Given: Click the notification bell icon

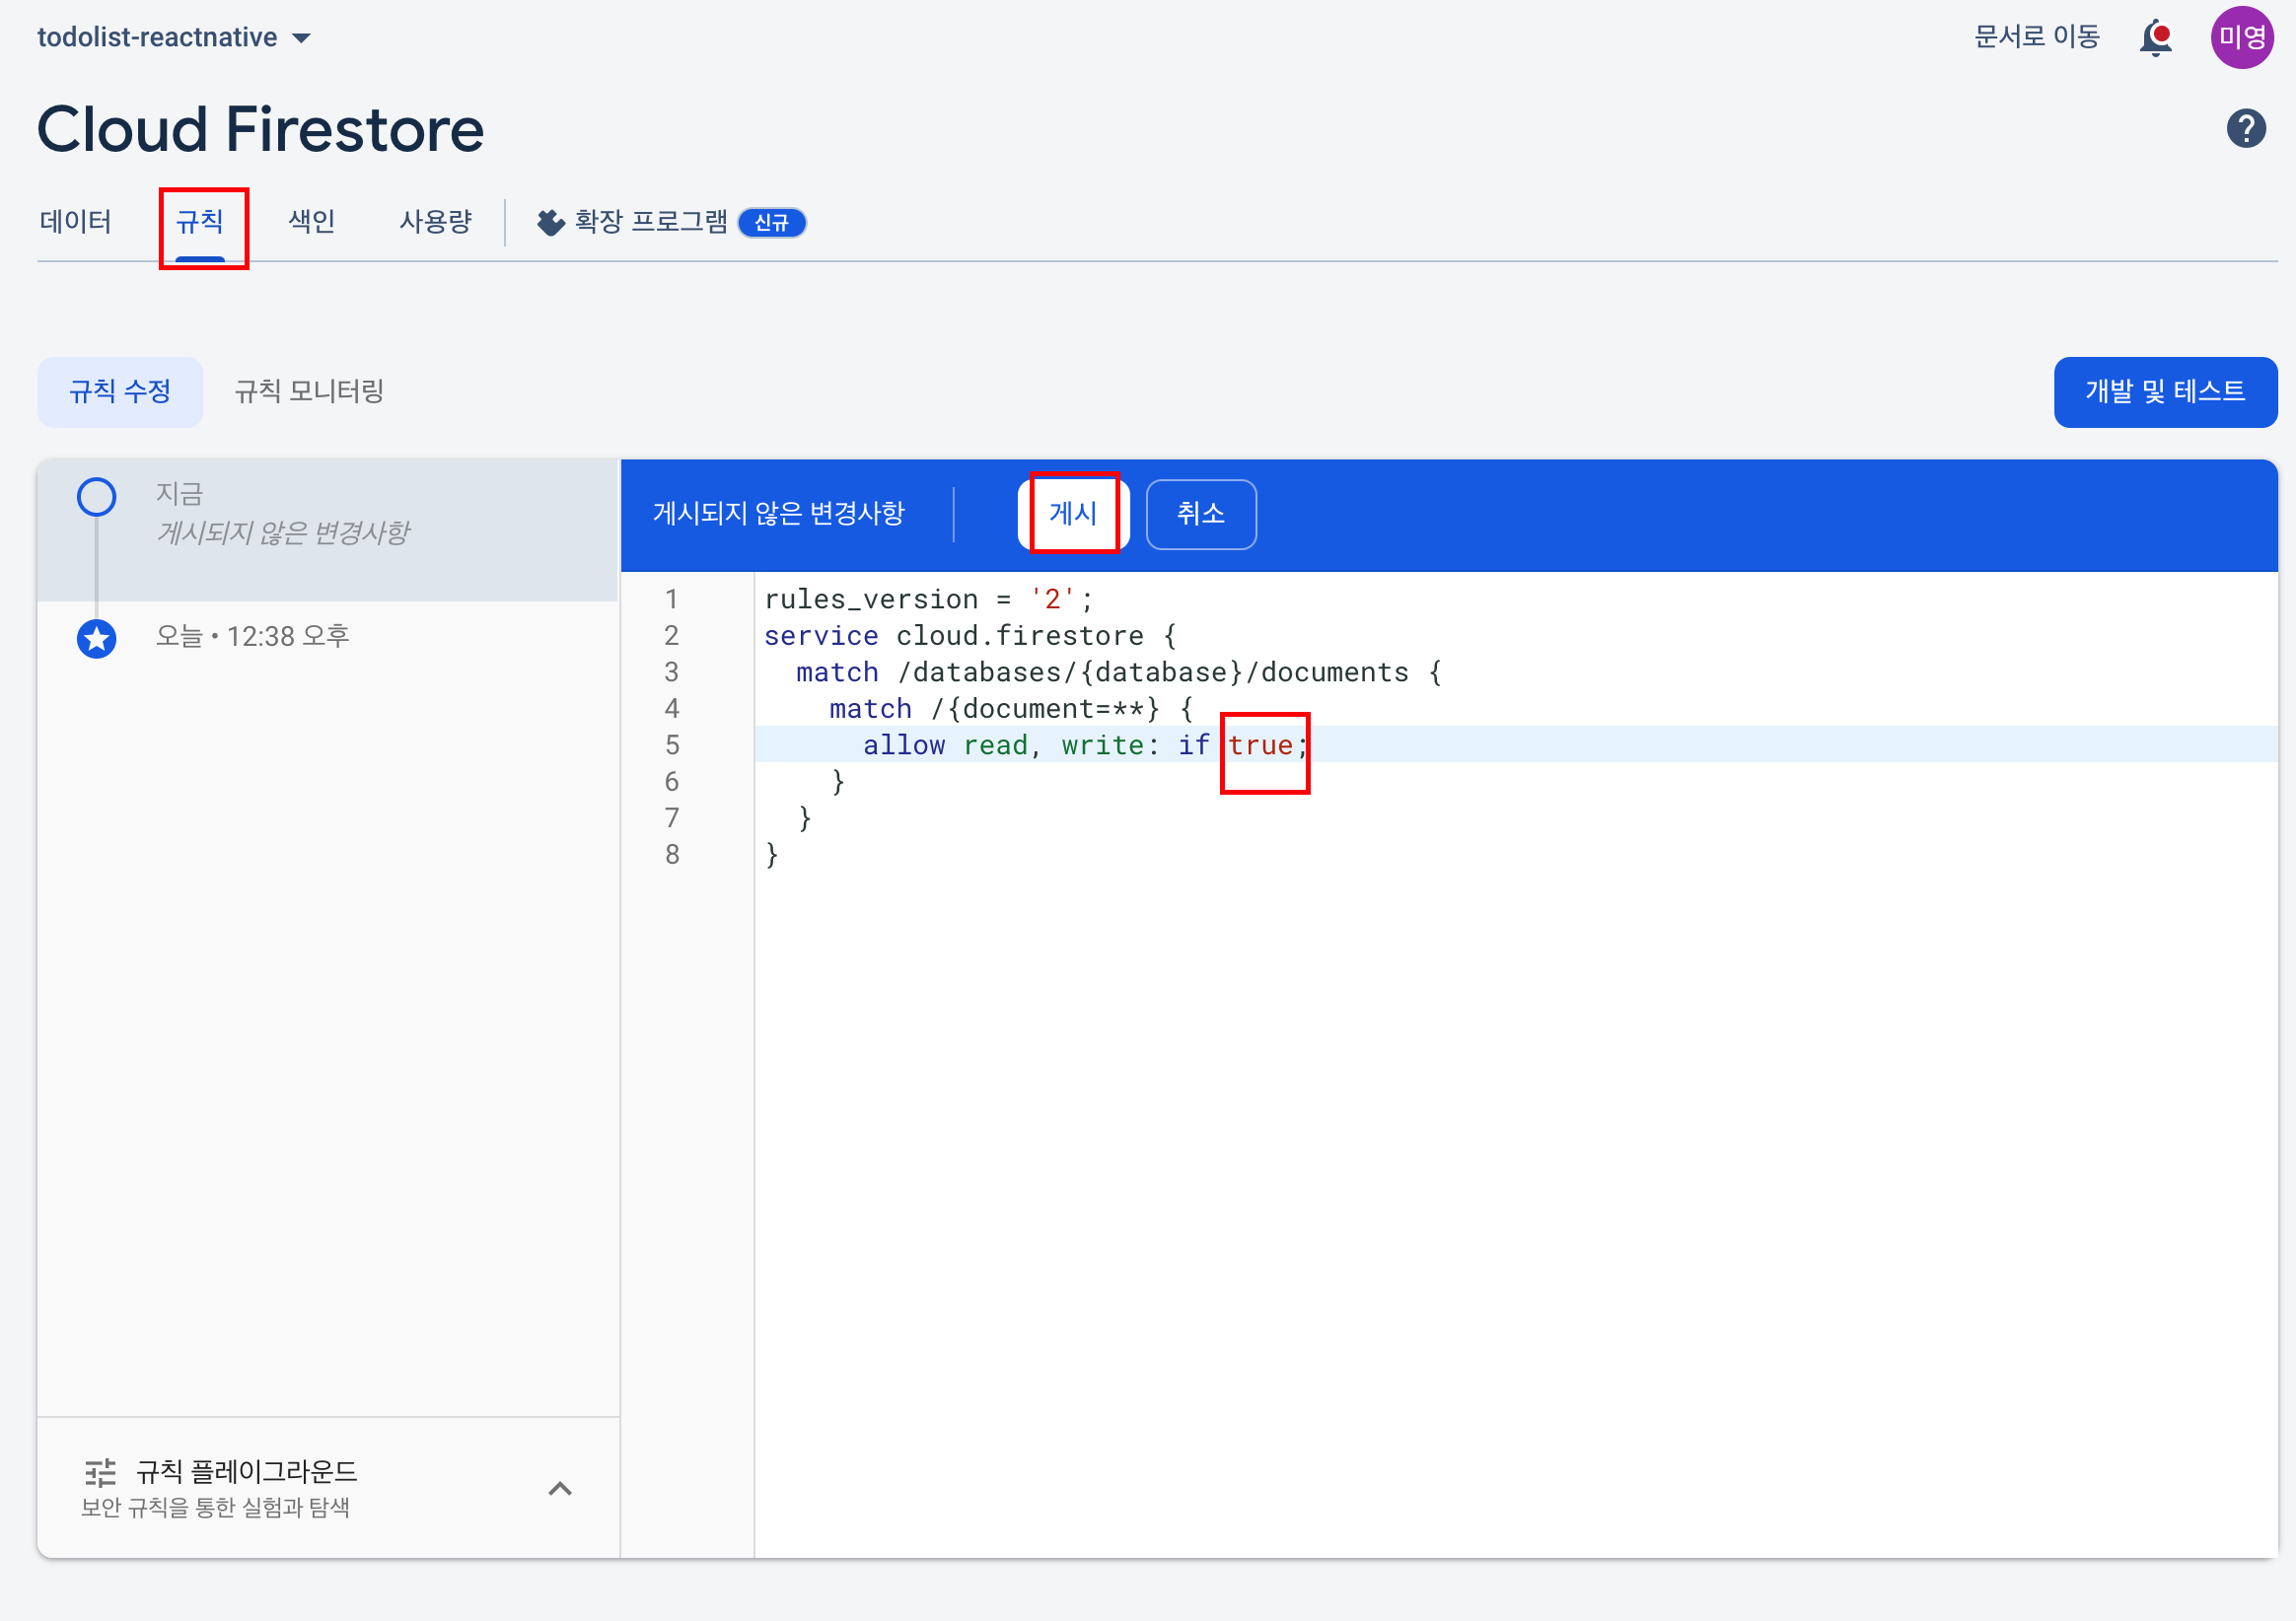Looking at the screenshot, I should 2155,38.
